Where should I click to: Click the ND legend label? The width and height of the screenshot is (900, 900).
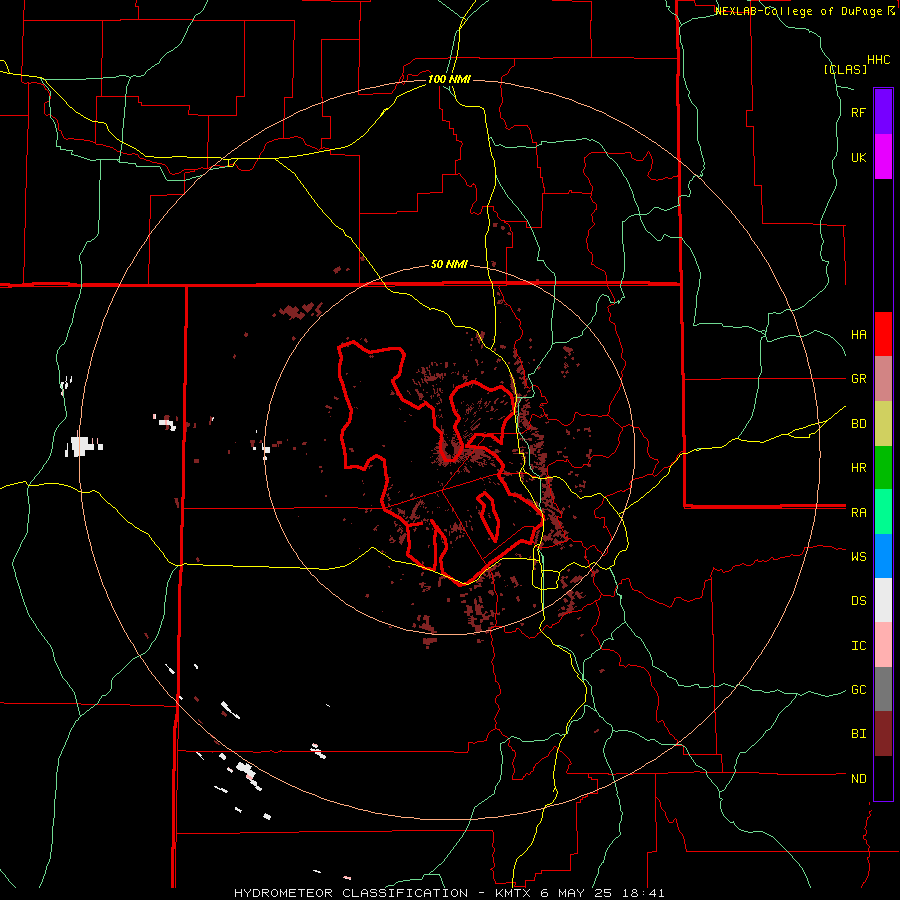[x=858, y=778]
